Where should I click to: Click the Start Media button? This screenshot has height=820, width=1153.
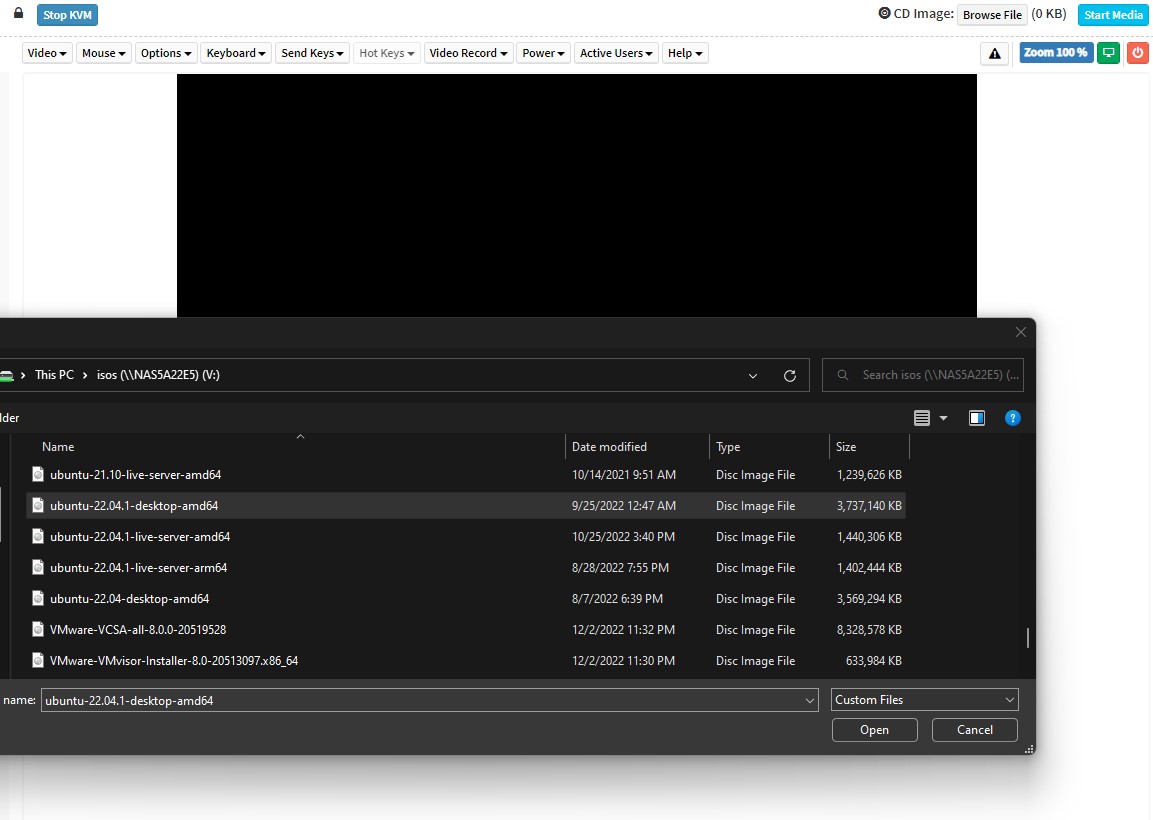(1113, 15)
